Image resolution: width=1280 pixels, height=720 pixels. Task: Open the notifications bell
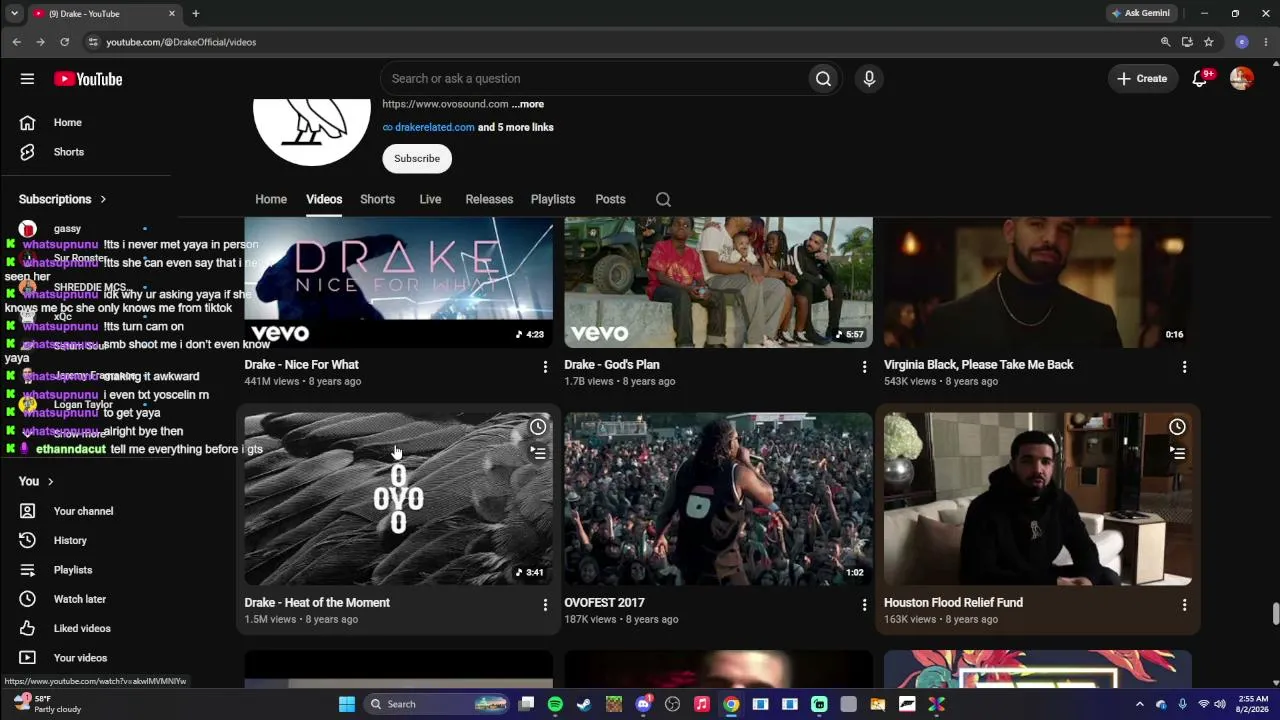(1200, 79)
